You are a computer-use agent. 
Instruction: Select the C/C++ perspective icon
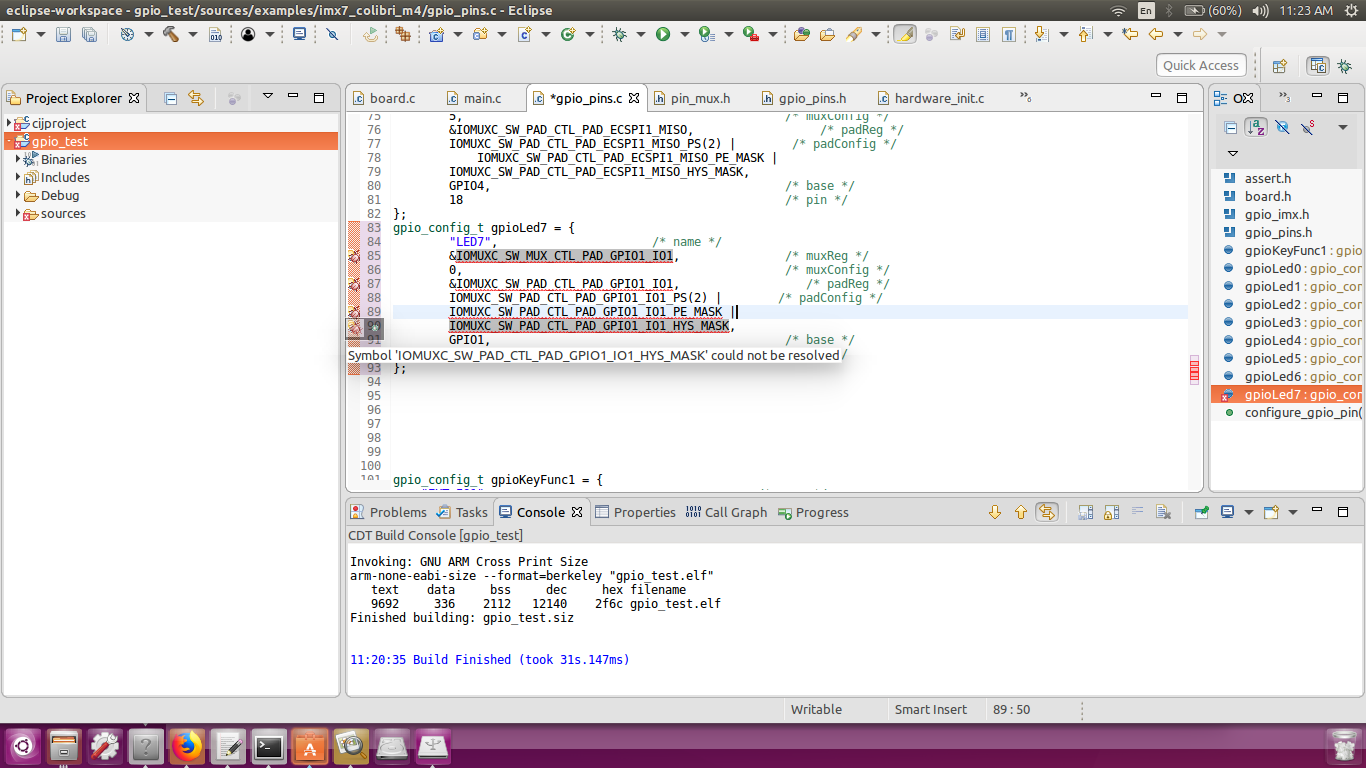(x=1319, y=66)
